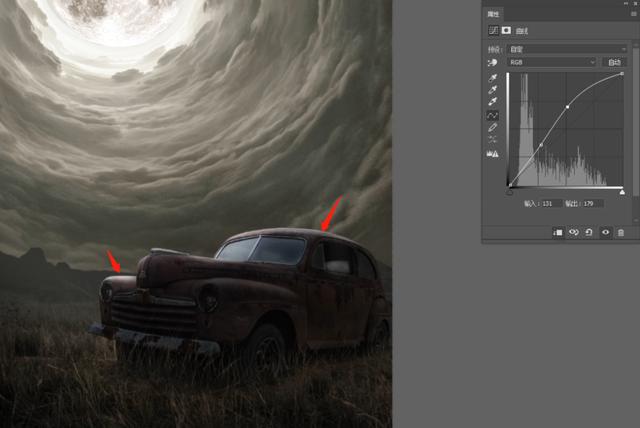
Task: Select the gray point eyedropper
Action: (x=493, y=90)
